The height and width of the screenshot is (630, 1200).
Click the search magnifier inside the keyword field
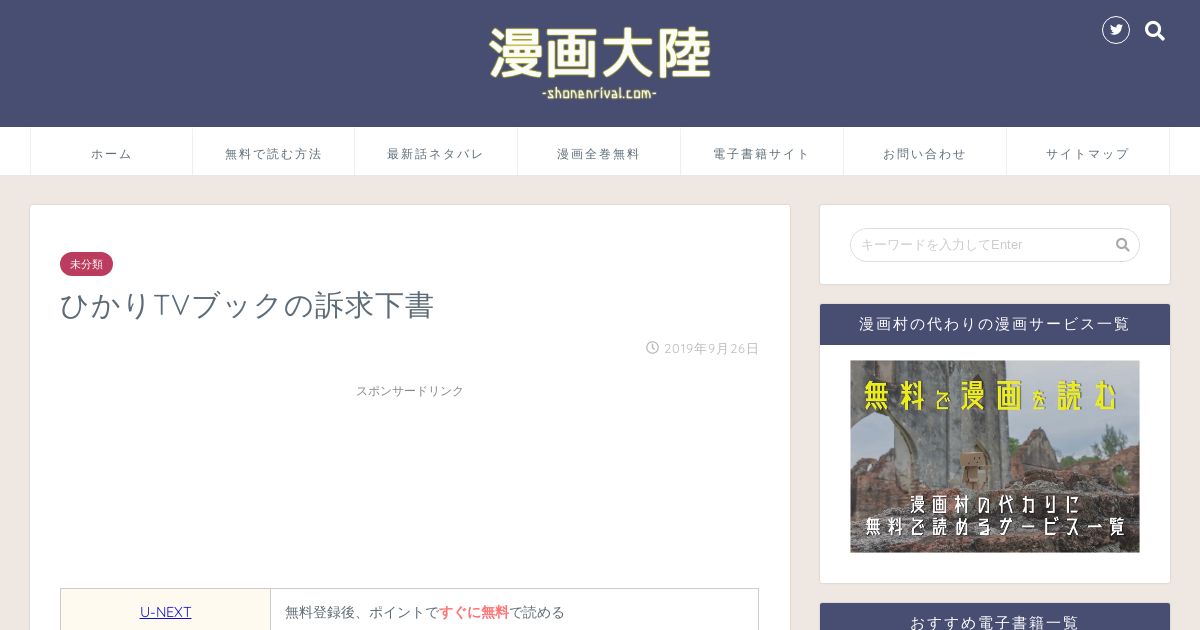click(1123, 245)
